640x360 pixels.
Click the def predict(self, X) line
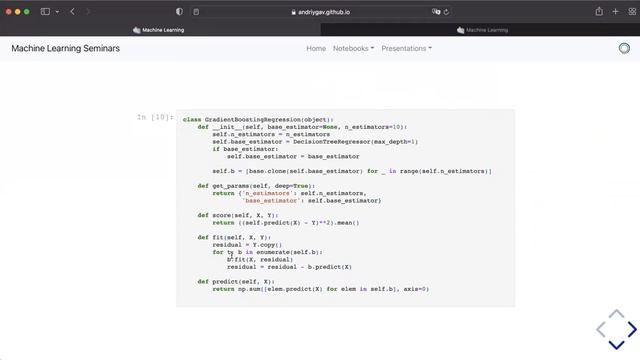tap(236, 281)
